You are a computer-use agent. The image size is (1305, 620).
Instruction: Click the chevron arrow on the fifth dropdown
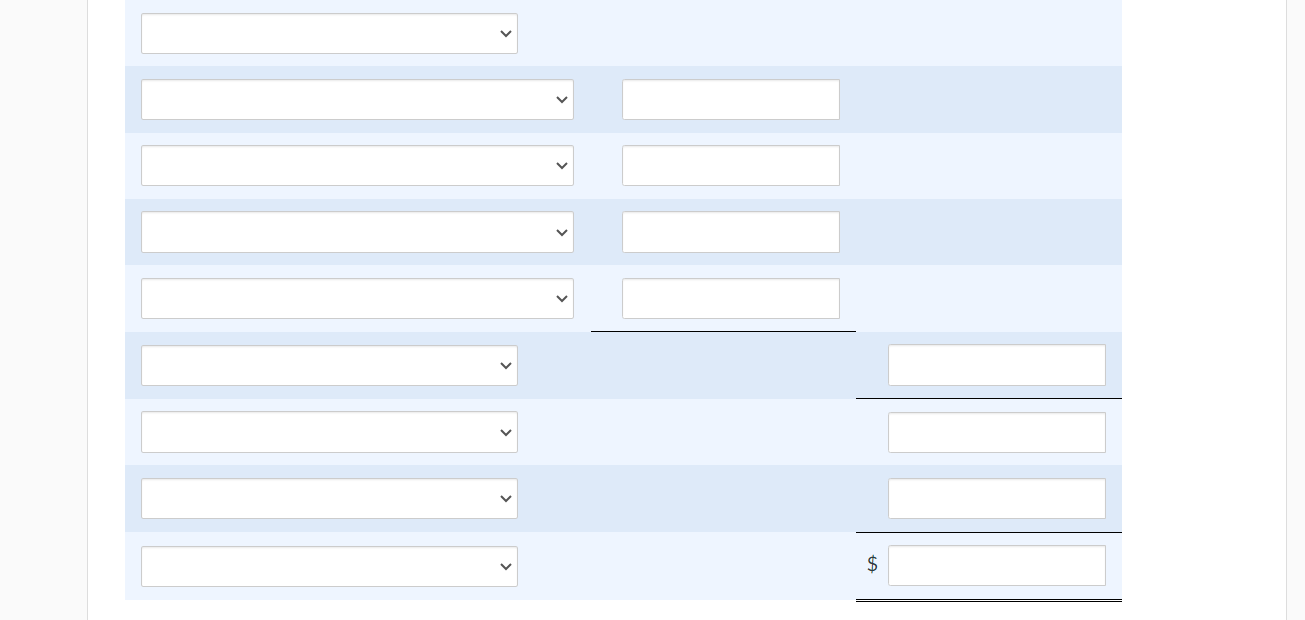[x=561, y=298]
